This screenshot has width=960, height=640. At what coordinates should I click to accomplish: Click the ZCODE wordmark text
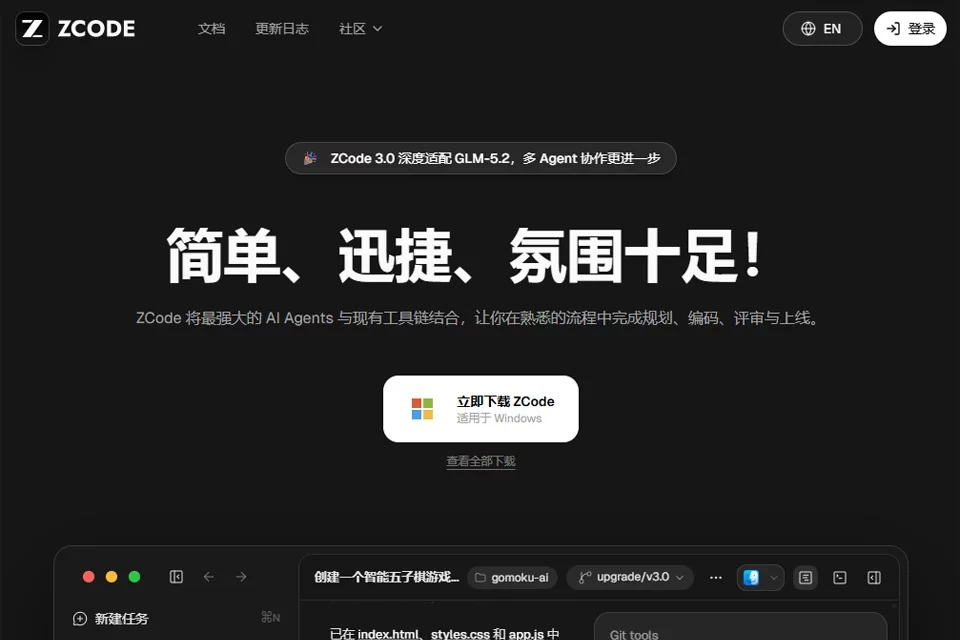click(96, 29)
